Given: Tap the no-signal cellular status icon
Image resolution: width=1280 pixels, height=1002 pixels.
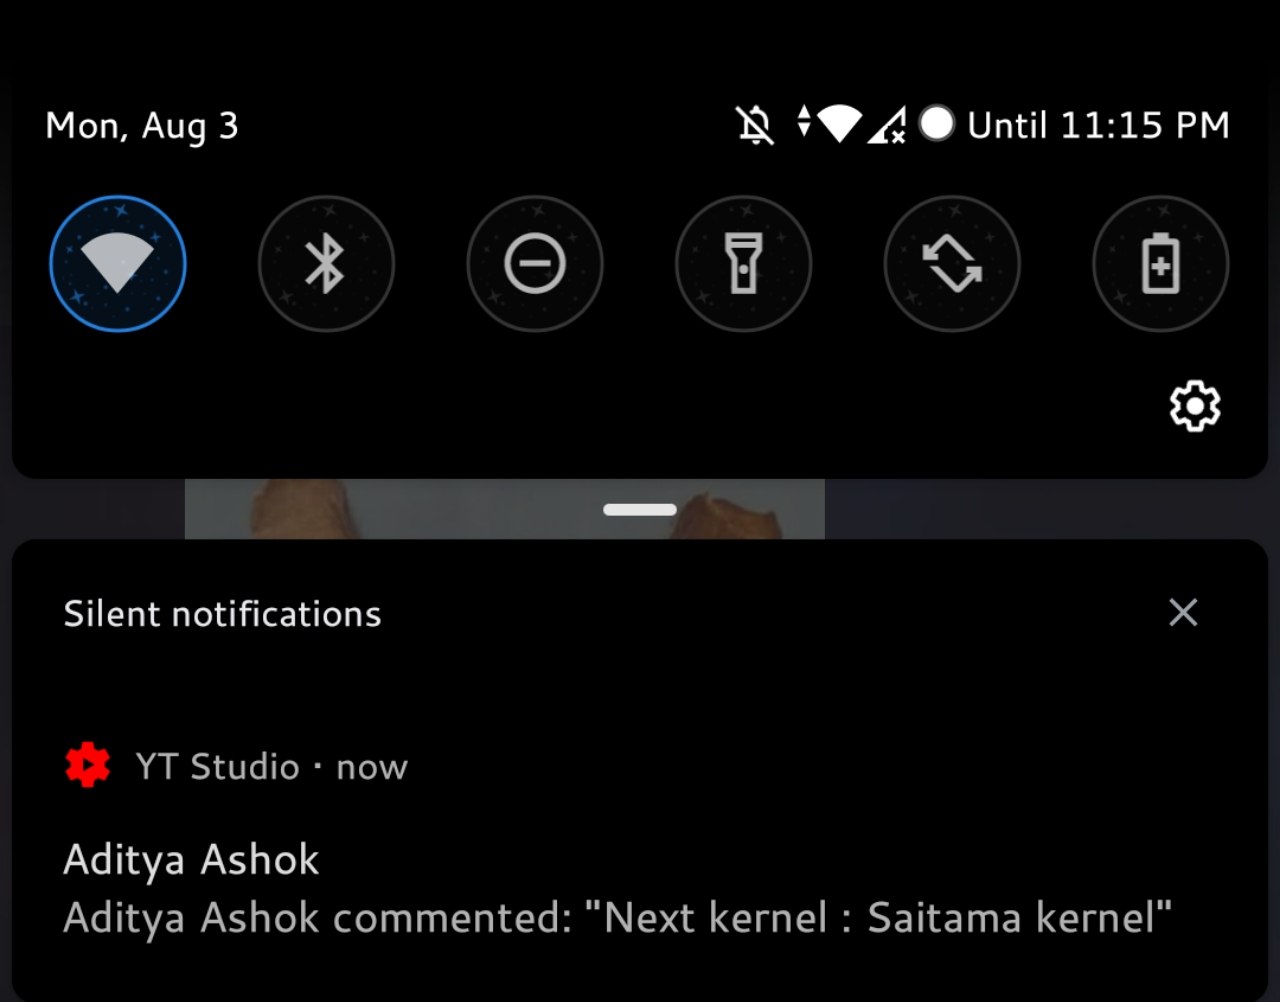Looking at the screenshot, I should coord(887,125).
